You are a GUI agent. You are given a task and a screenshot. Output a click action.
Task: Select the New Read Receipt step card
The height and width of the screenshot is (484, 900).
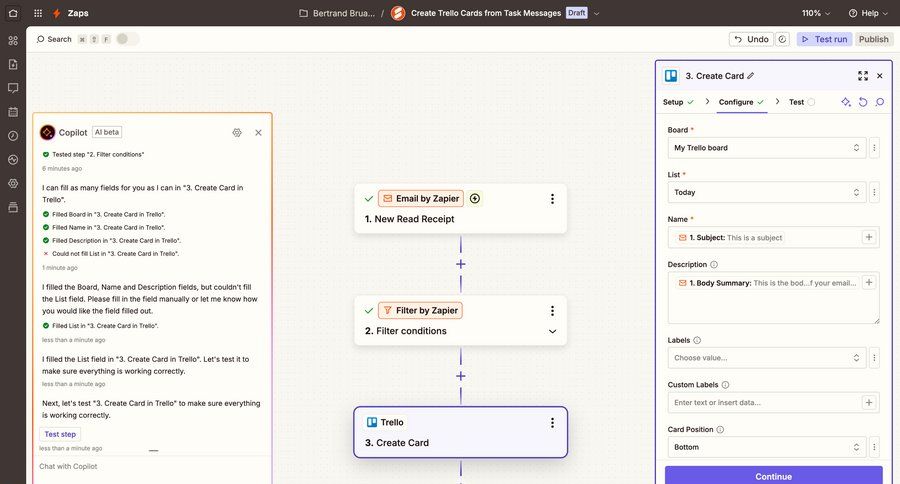(x=460, y=208)
